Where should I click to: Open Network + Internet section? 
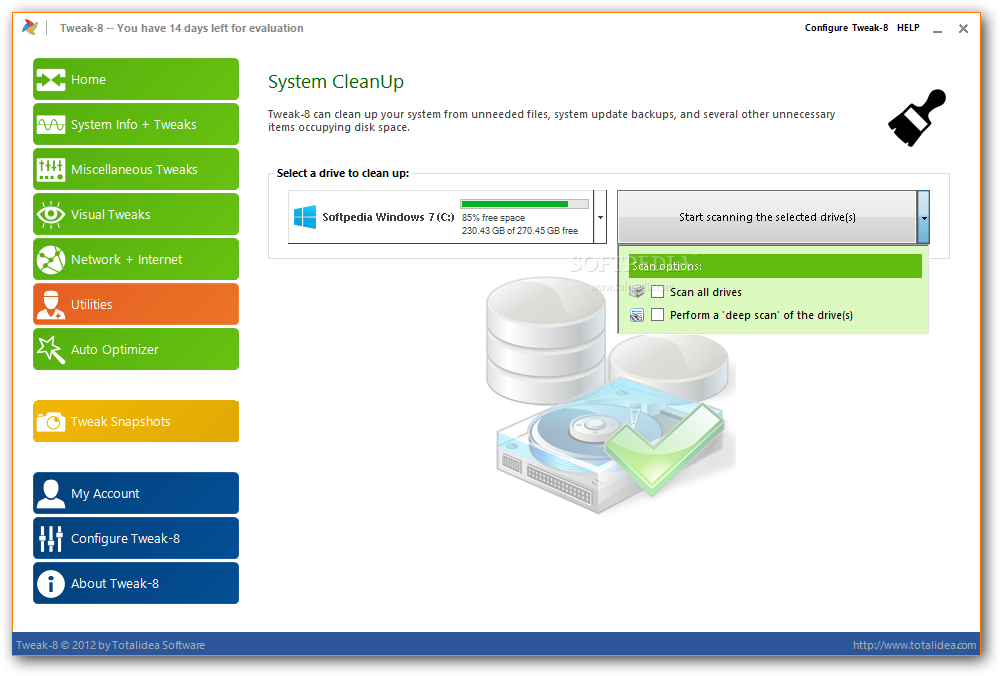[136, 259]
